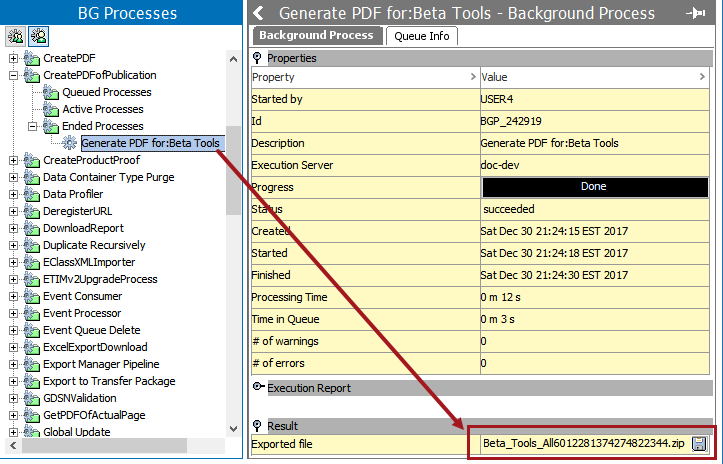The height and width of the screenshot is (464, 723).
Task: Click the Done progress bar
Action: click(x=593, y=186)
